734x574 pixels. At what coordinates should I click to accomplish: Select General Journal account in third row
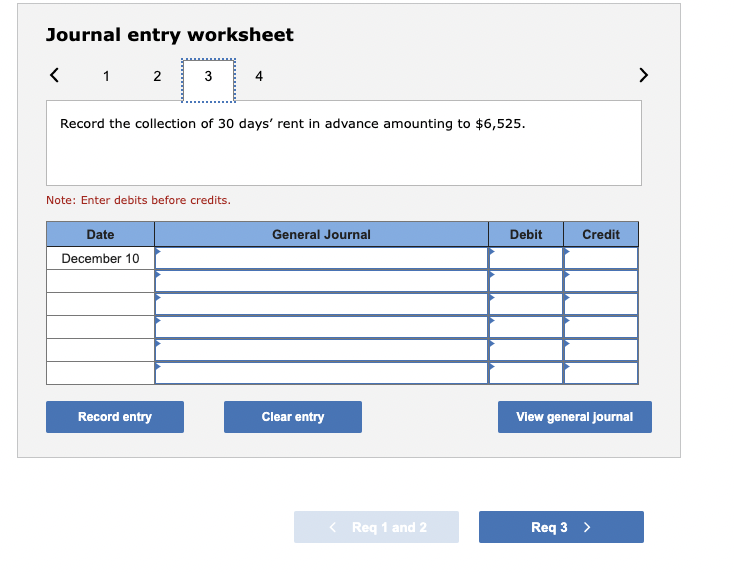point(322,304)
